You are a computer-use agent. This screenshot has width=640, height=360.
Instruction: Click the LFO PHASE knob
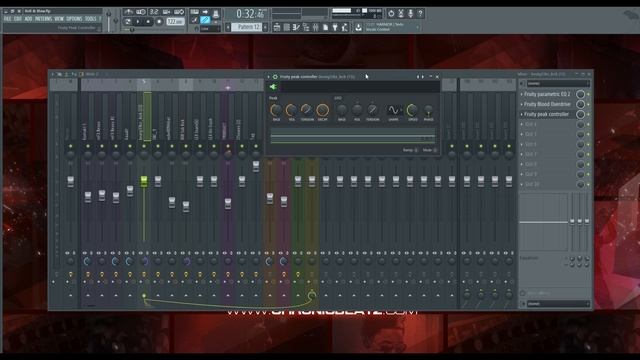pyautogui.click(x=428, y=110)
